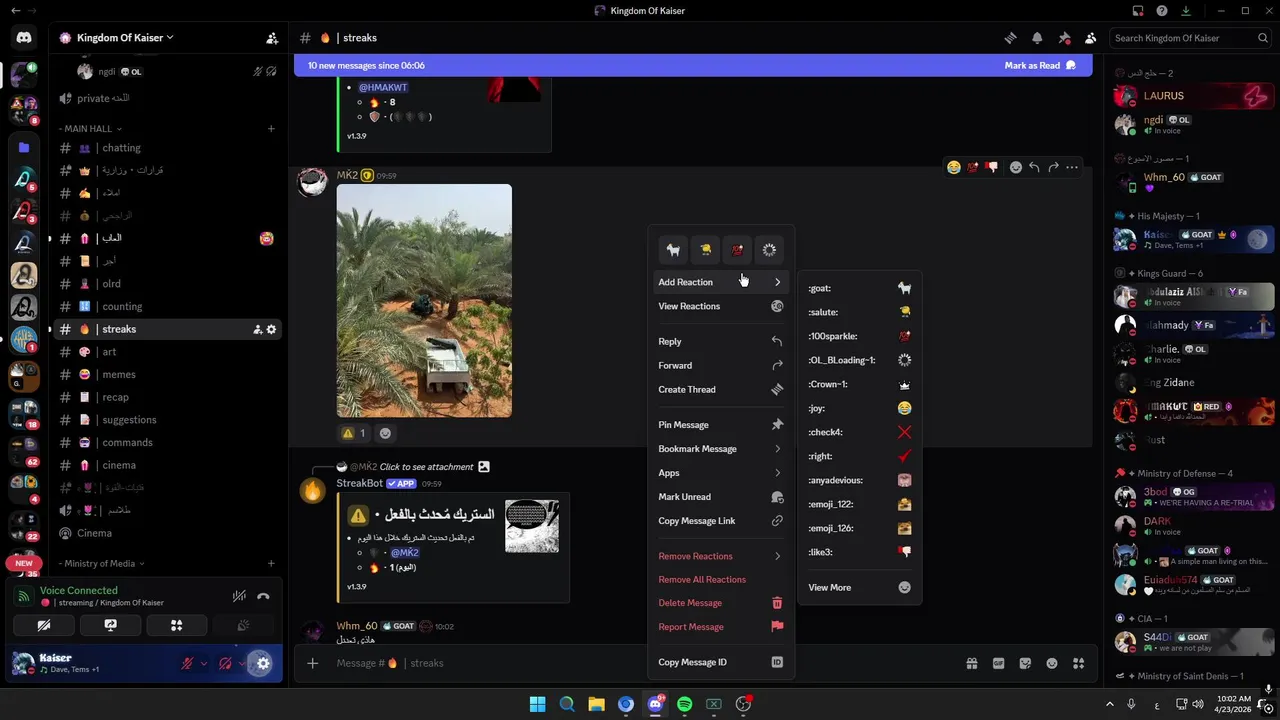Join the Cinema voice channel
The width and height of the screenshot is (1280, 720).
tap(167, 533)
